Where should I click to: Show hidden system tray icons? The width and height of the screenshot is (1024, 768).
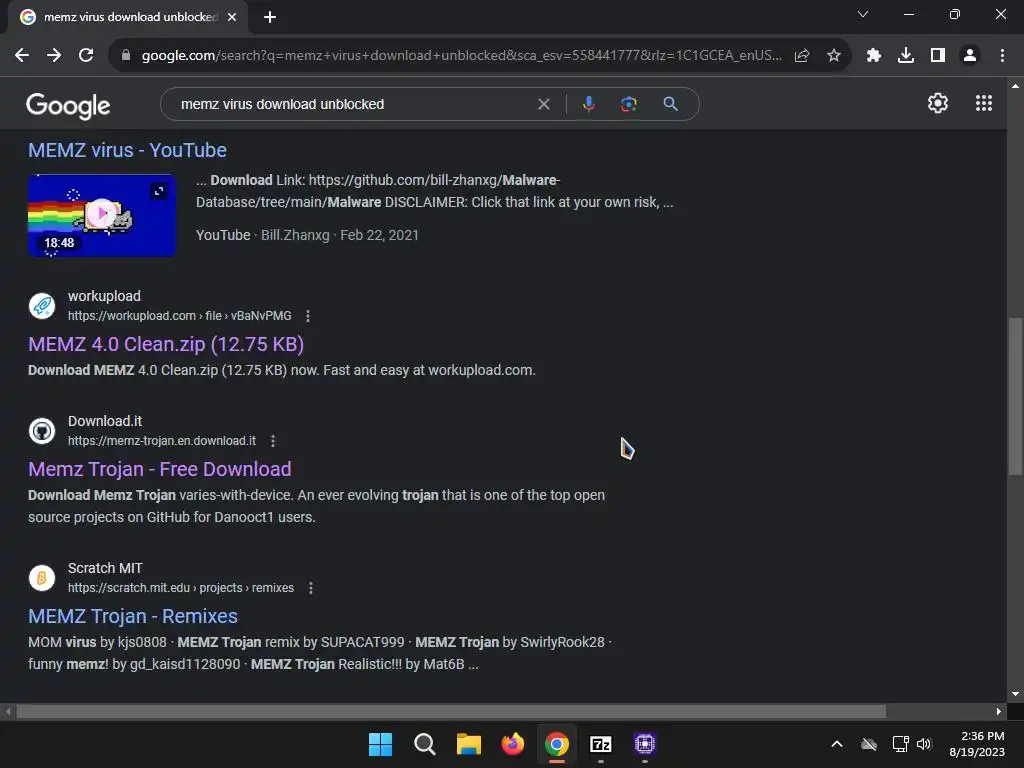837,744
